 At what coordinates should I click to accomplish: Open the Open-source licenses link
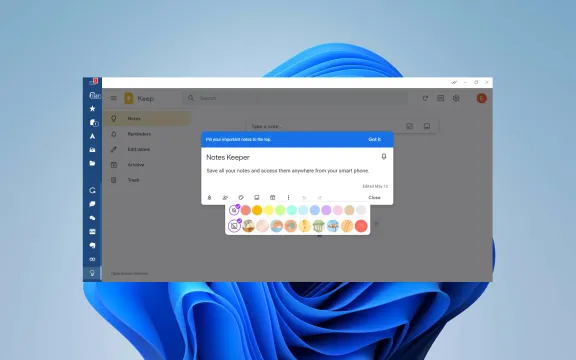129,274
